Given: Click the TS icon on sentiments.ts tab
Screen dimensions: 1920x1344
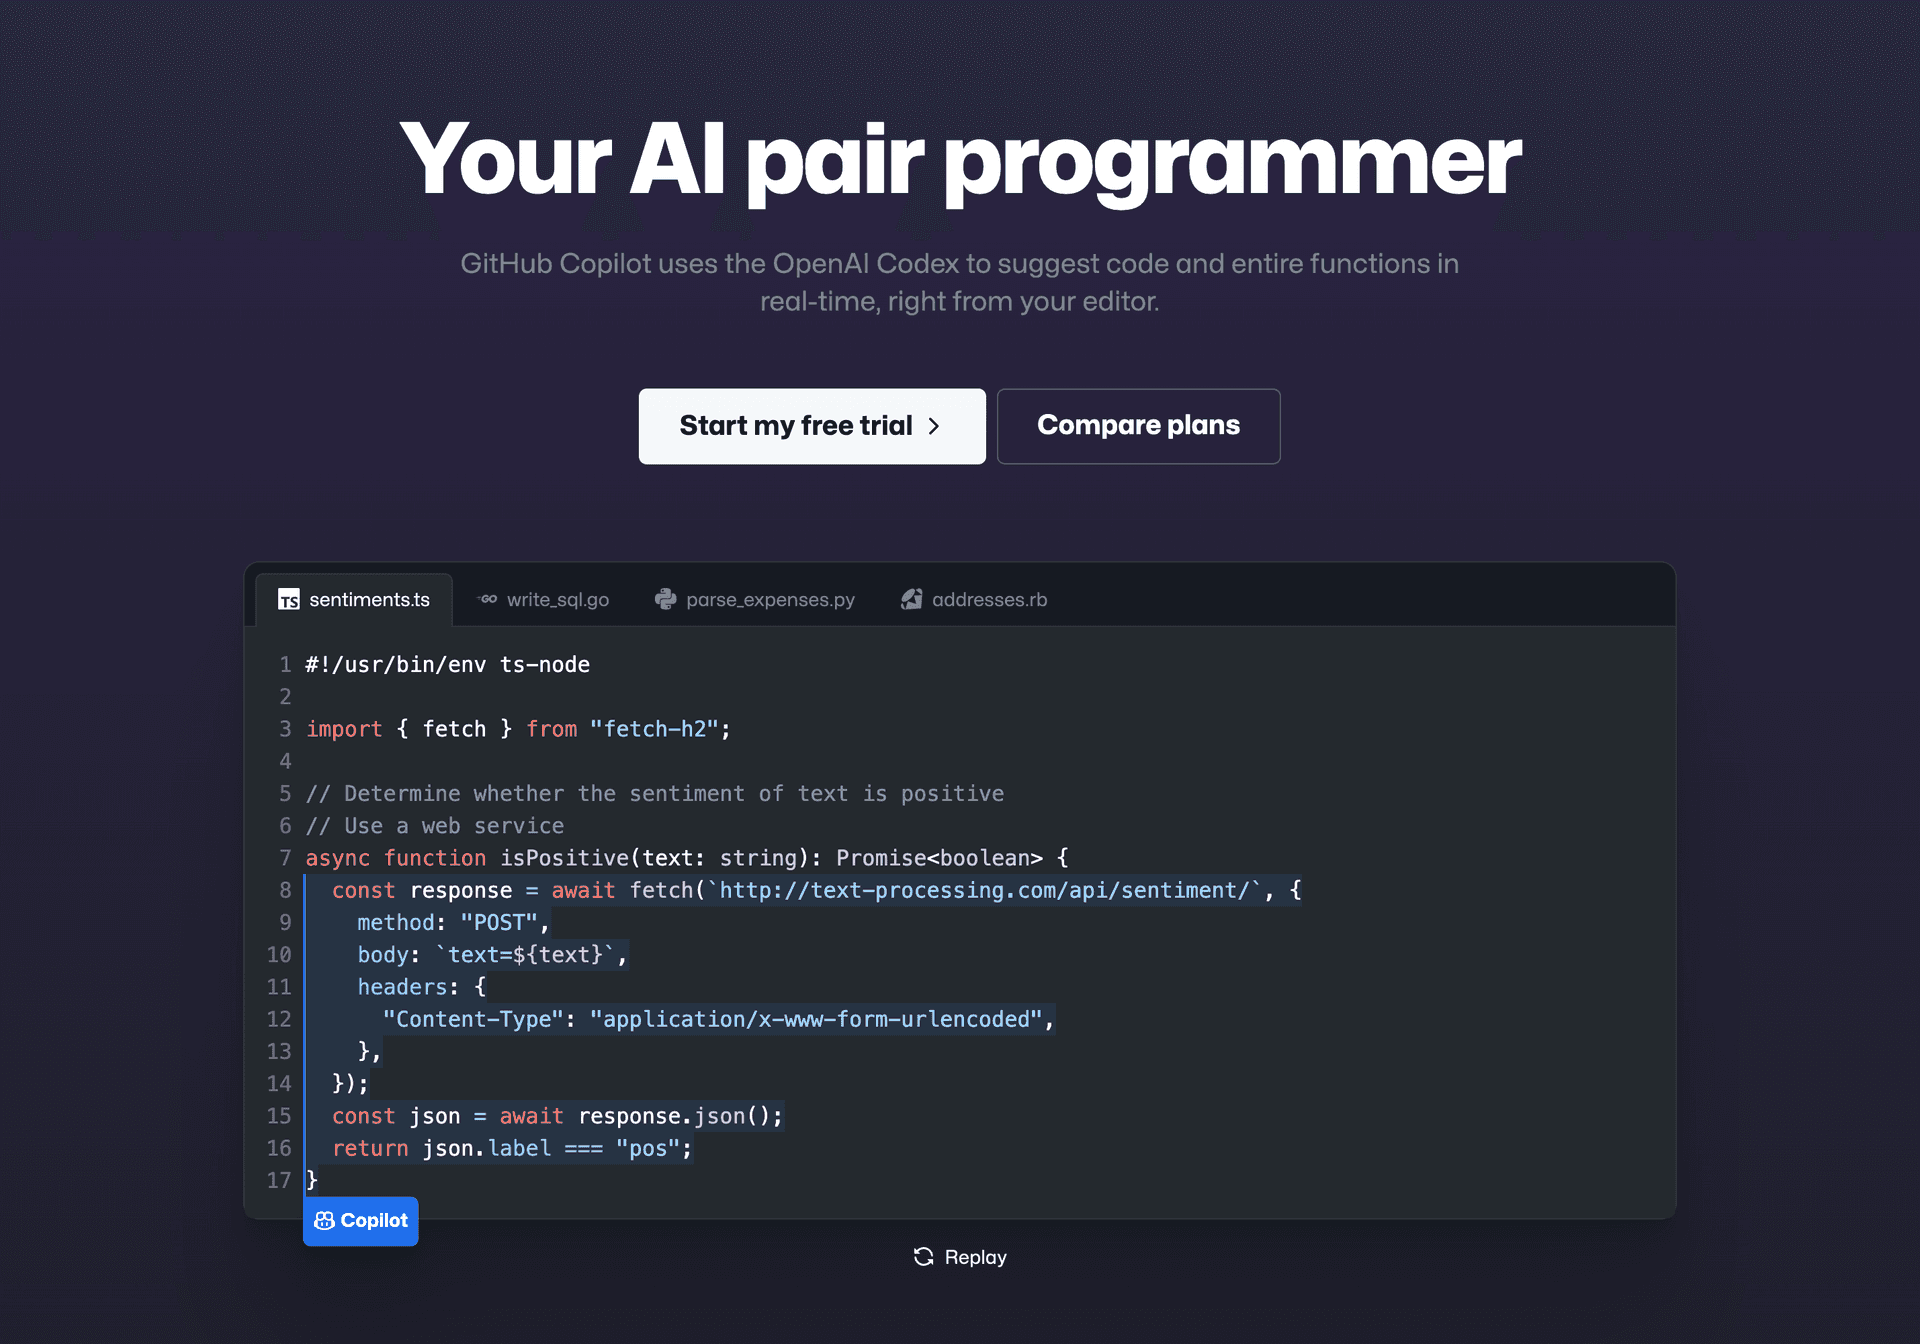Looking at the screenshot, I should 288,599.
